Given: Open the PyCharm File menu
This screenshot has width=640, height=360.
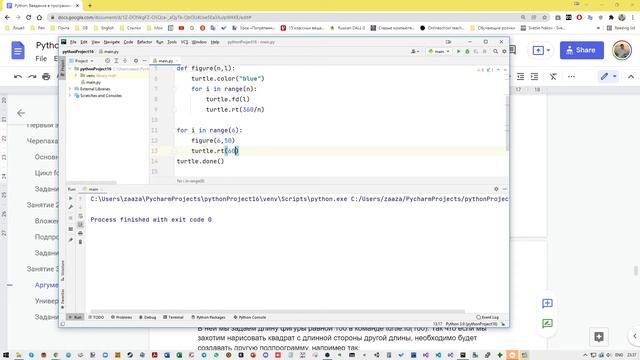Looking at the screenshot, I should click(73, 42).
